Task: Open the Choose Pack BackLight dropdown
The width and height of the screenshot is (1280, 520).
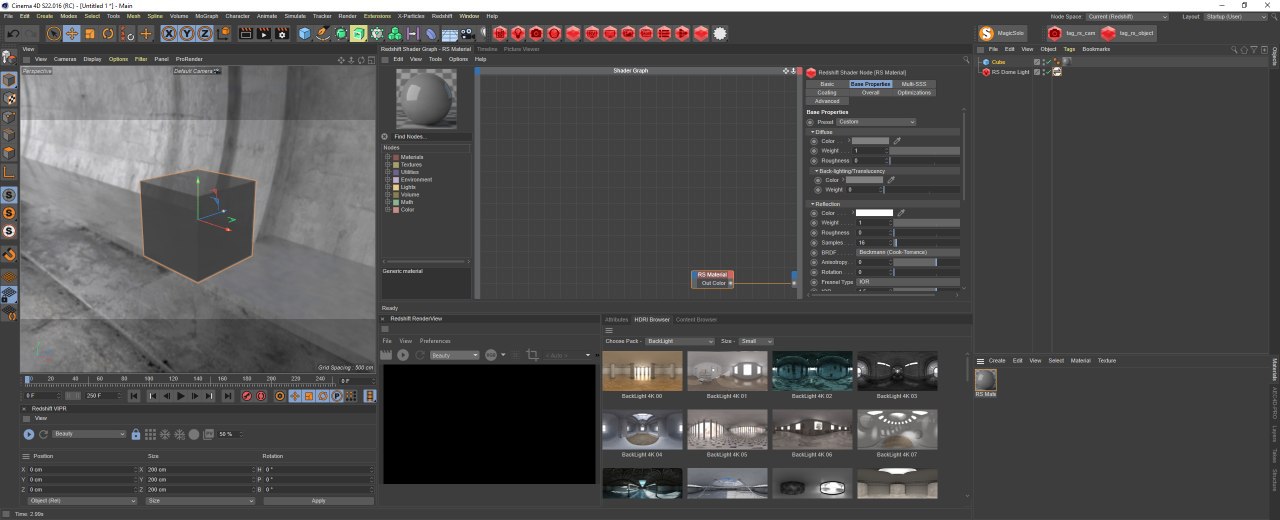Action: 679,341
